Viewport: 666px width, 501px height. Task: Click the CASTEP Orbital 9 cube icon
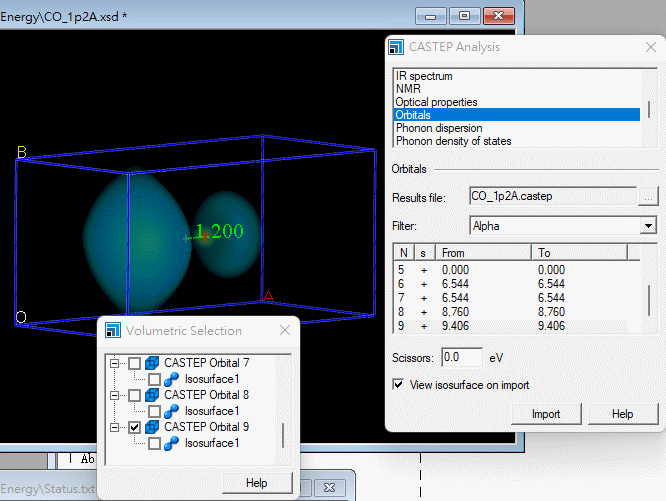(153, 427)
